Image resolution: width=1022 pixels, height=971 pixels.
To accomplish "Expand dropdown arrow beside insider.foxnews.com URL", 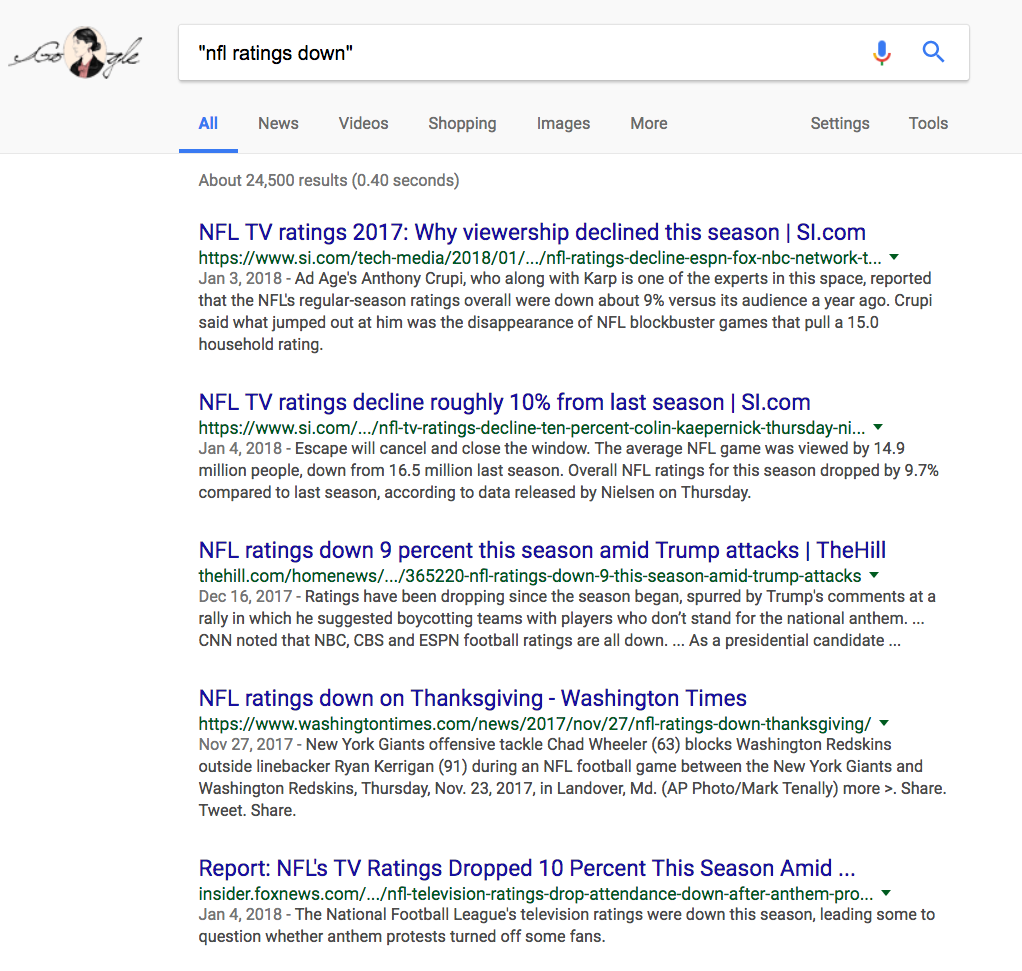I will [886, 893].
